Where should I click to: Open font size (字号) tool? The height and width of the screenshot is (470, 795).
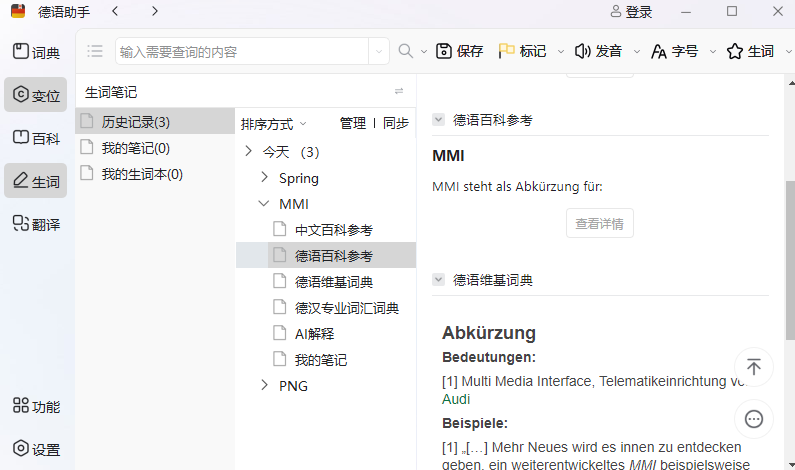point(659,51)
